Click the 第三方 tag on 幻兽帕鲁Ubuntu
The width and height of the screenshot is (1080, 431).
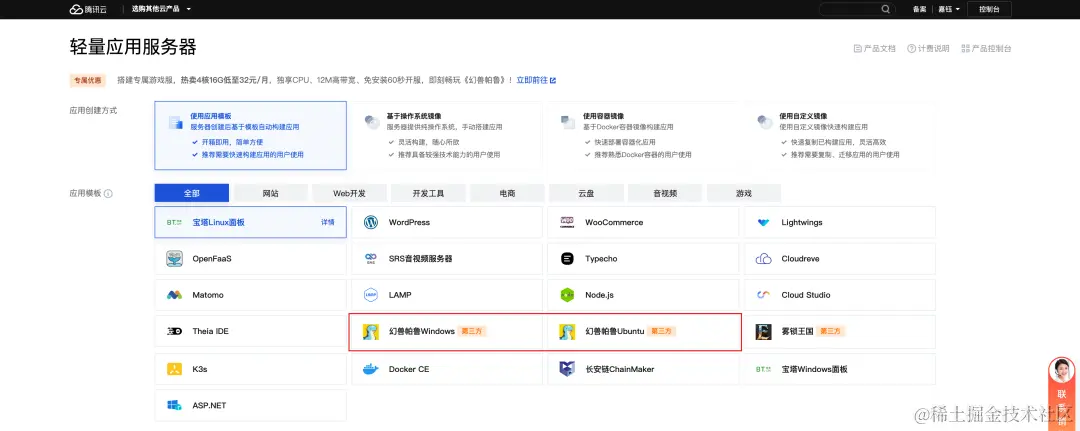(663, 331)
